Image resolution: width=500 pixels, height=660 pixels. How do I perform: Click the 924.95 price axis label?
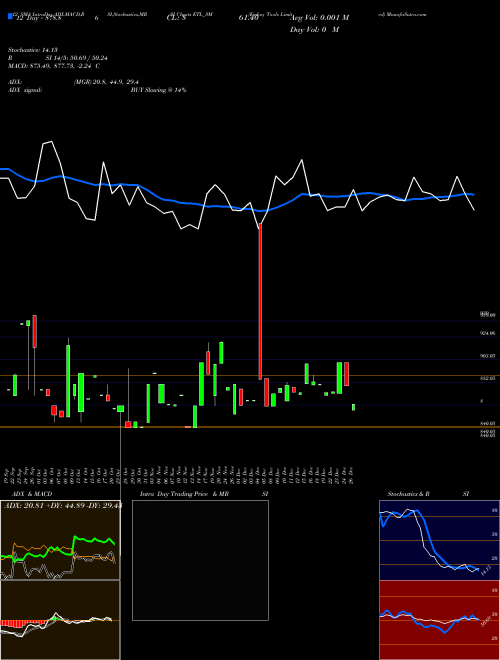tap(488, 333)
